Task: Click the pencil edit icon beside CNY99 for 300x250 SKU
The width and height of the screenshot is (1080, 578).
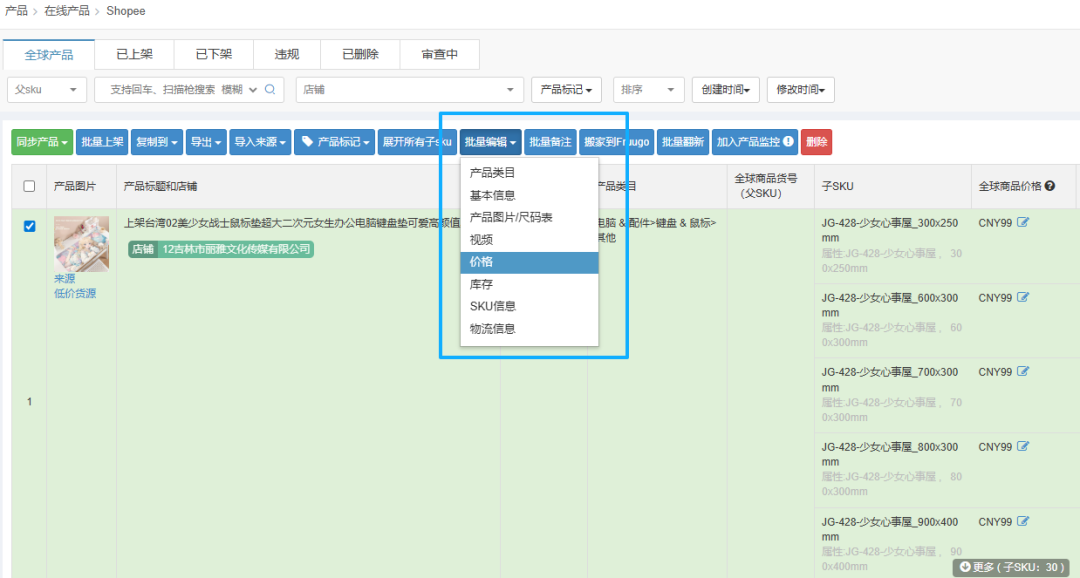Action: pyautogui.click(x=1022, y=222)
